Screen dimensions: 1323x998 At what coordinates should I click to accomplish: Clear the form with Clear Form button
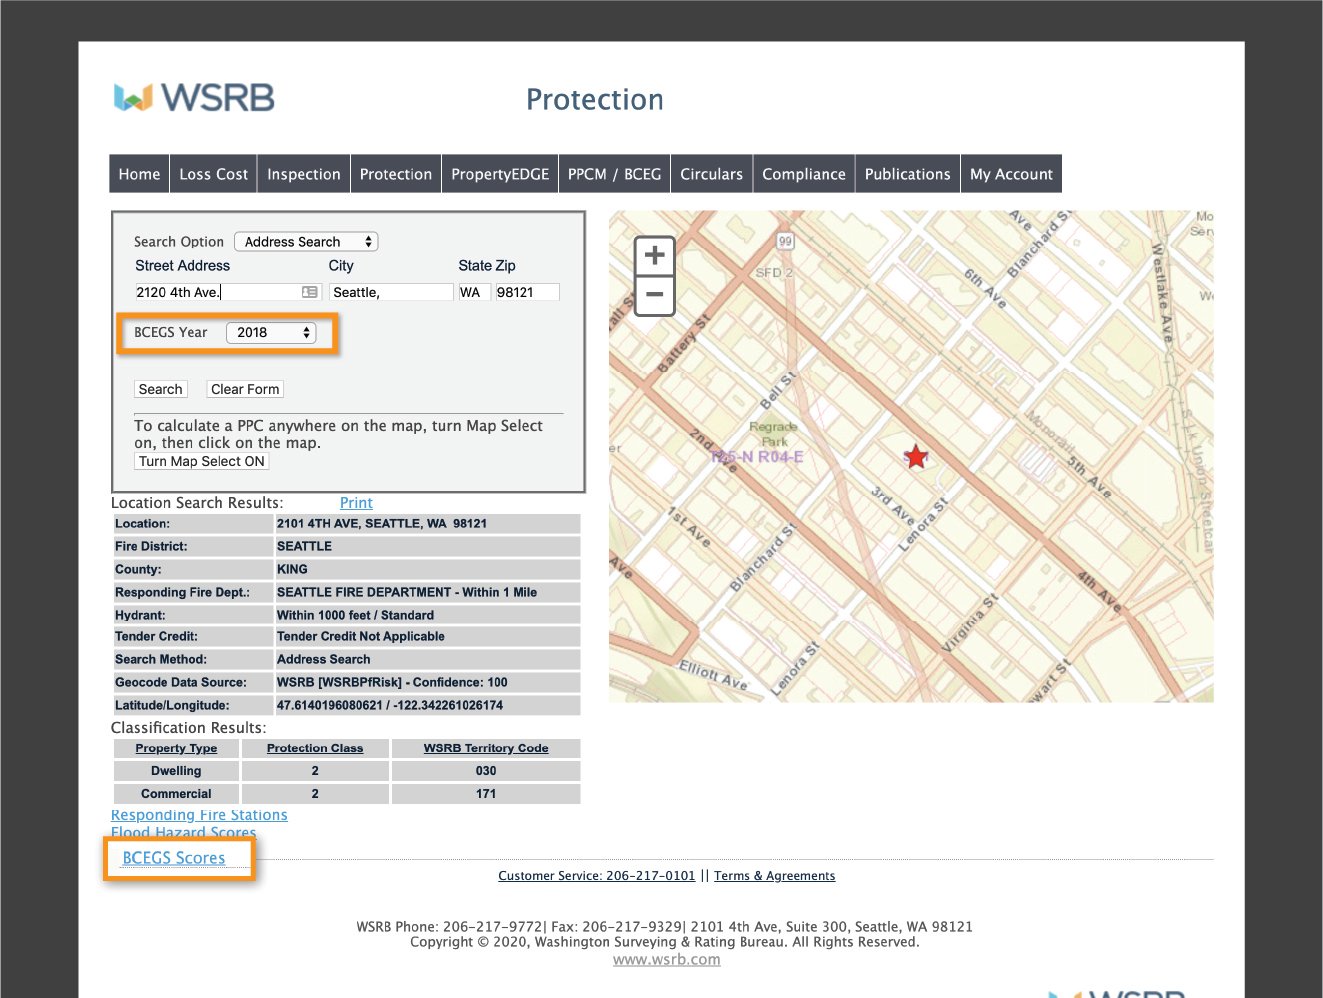tap(244, 388)
